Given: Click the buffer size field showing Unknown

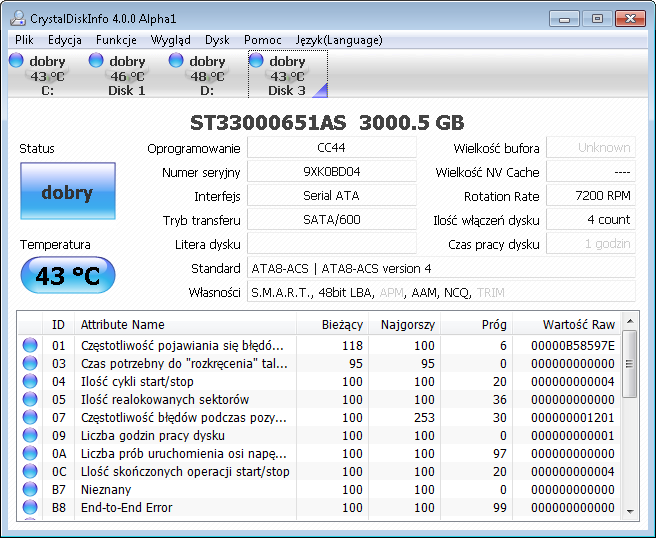Looking at the screenshot, I should tap(591, 148).
